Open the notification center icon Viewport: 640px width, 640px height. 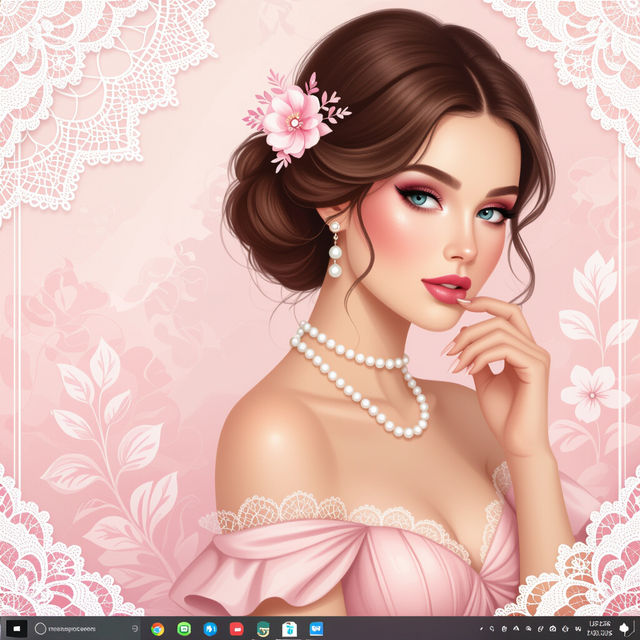[624, 629]
